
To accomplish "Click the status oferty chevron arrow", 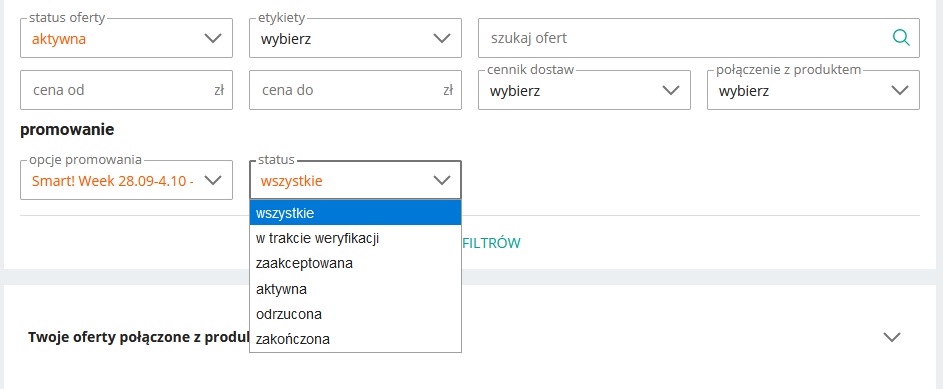I will [213, 38].
